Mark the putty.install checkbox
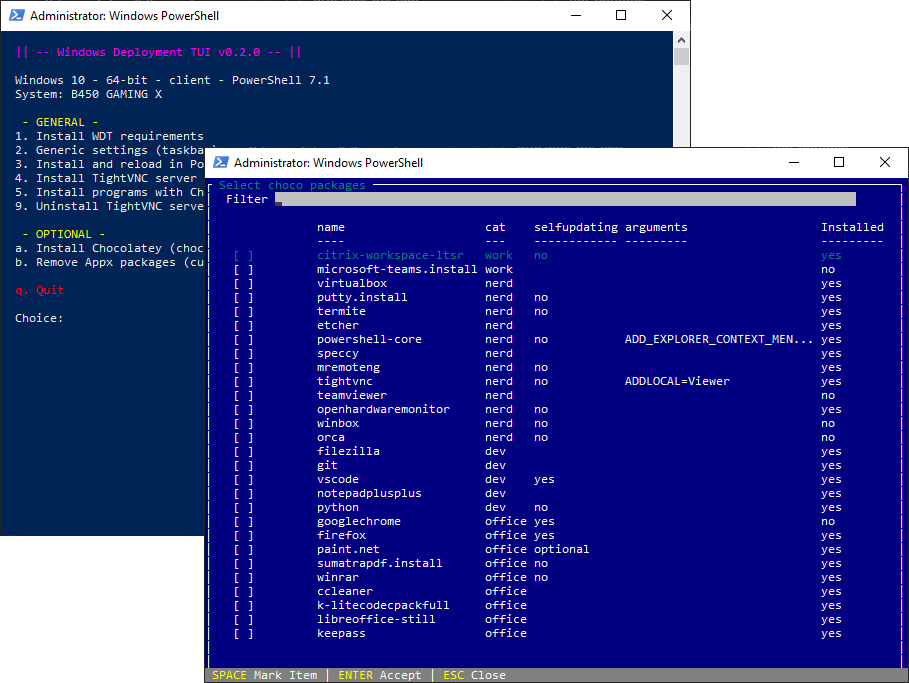 (243, 297)
